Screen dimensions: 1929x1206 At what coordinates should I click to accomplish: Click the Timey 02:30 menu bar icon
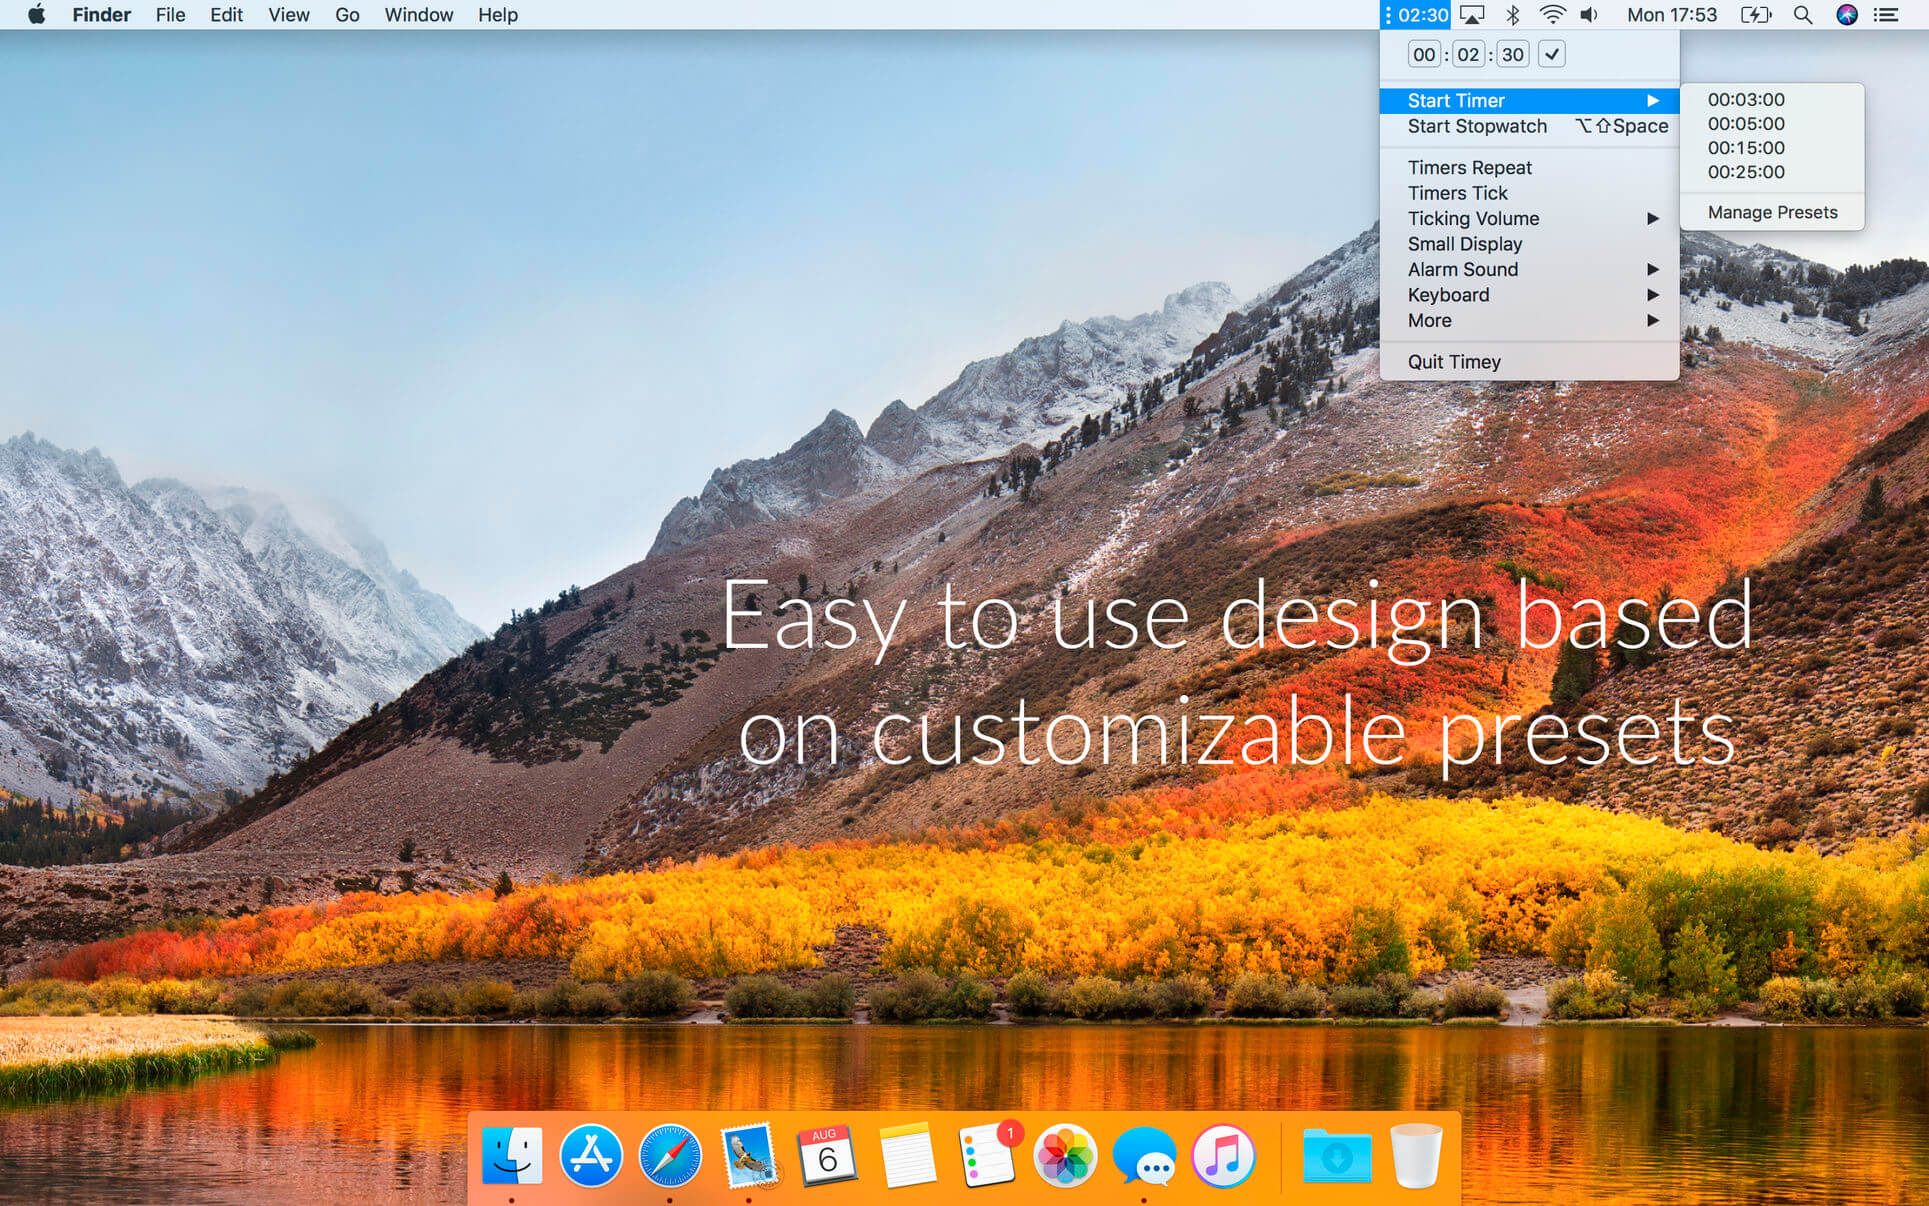(1416, 15)
